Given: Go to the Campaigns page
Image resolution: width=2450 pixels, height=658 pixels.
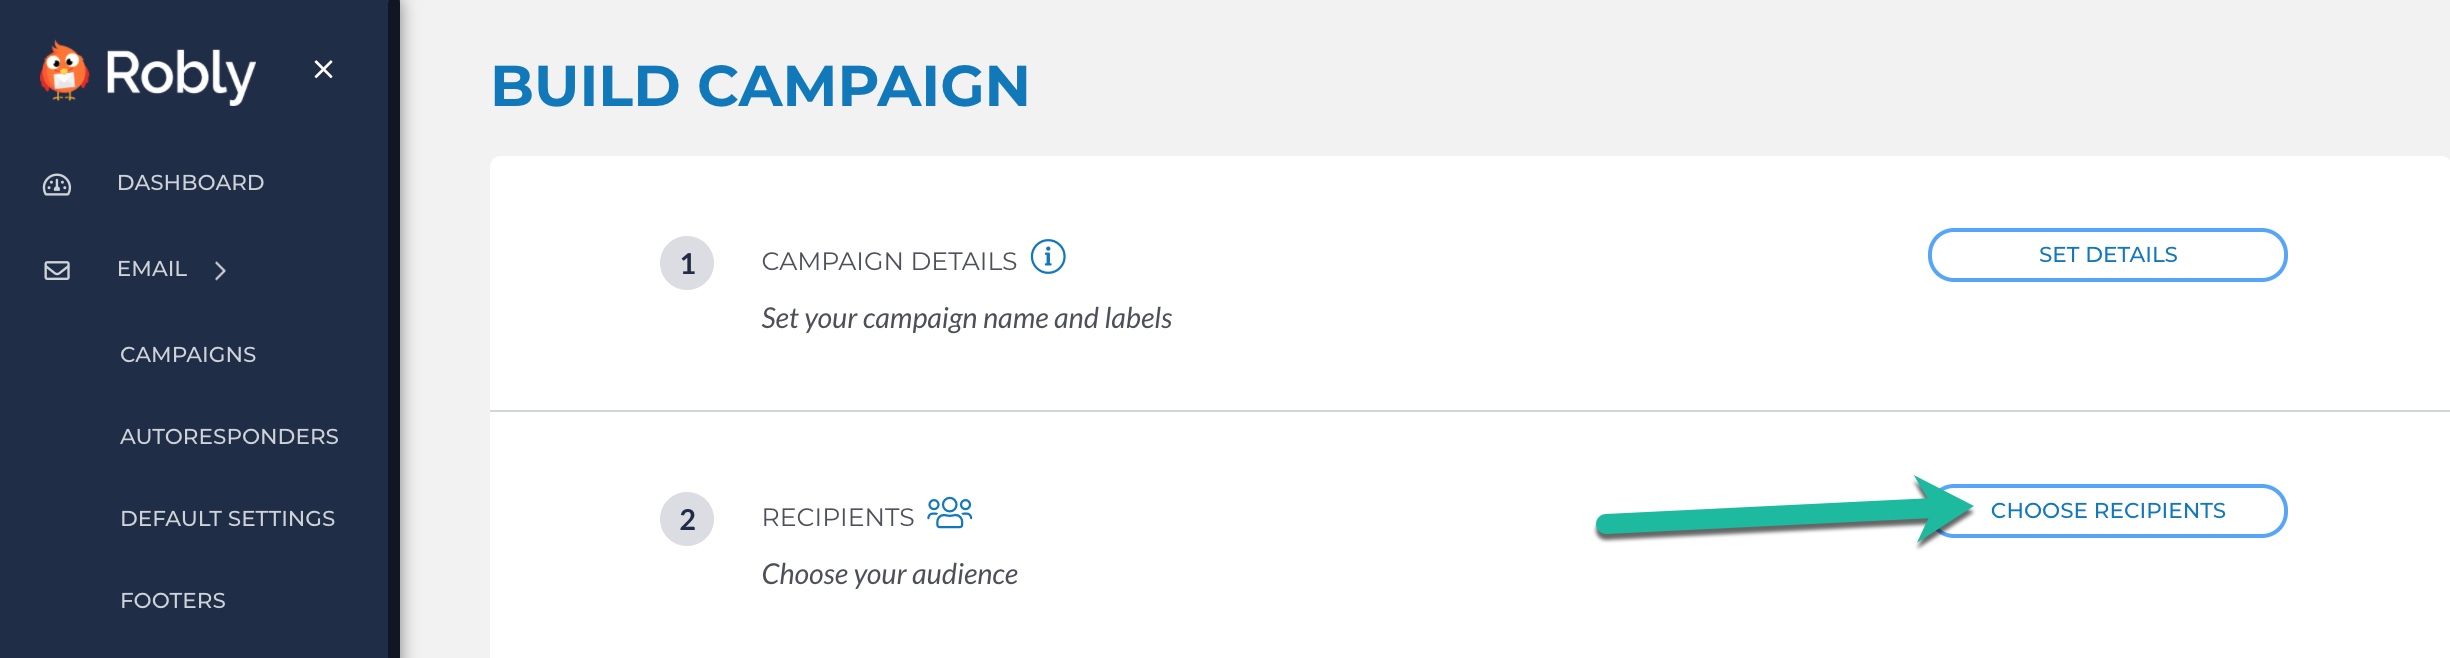Looking at the screenshot, I should 187,354.
